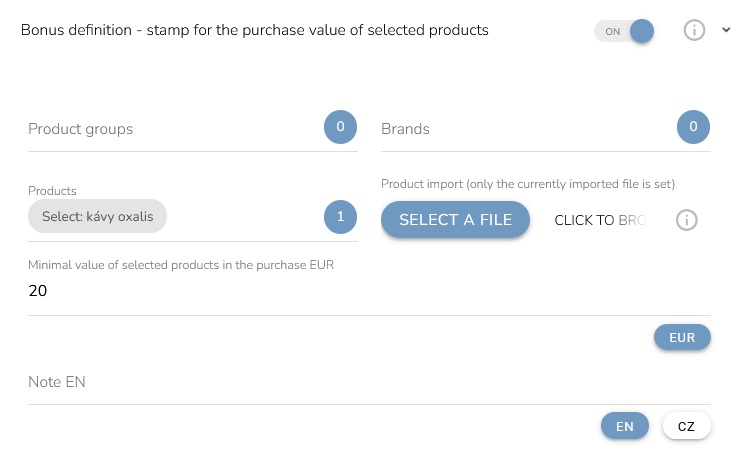Click the 'CLICK TO BROWSE' text
This screenshot has height=453, width=740.
pyautogui.click(x=600, y=220)
